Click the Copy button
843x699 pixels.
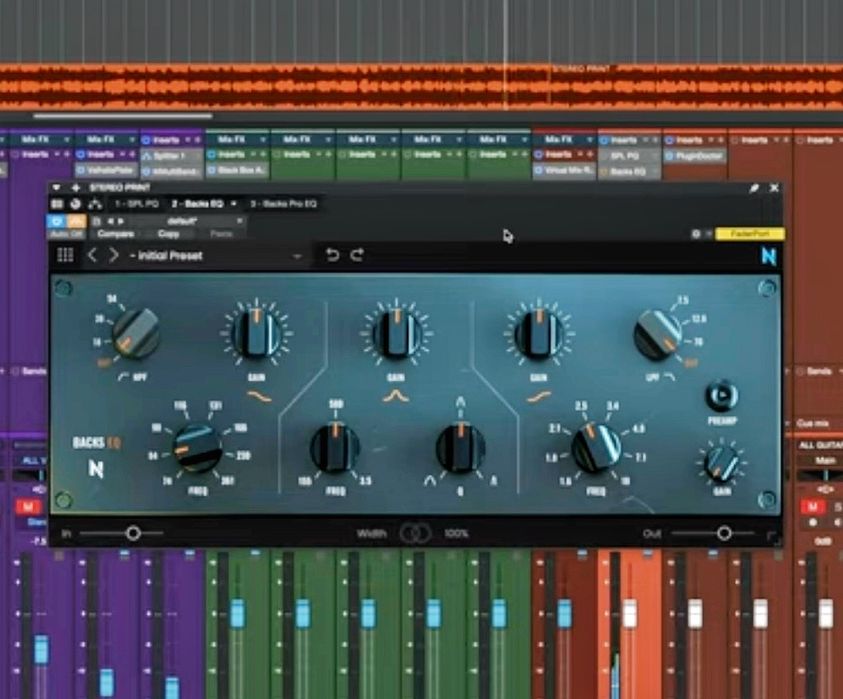coord(168,234)
